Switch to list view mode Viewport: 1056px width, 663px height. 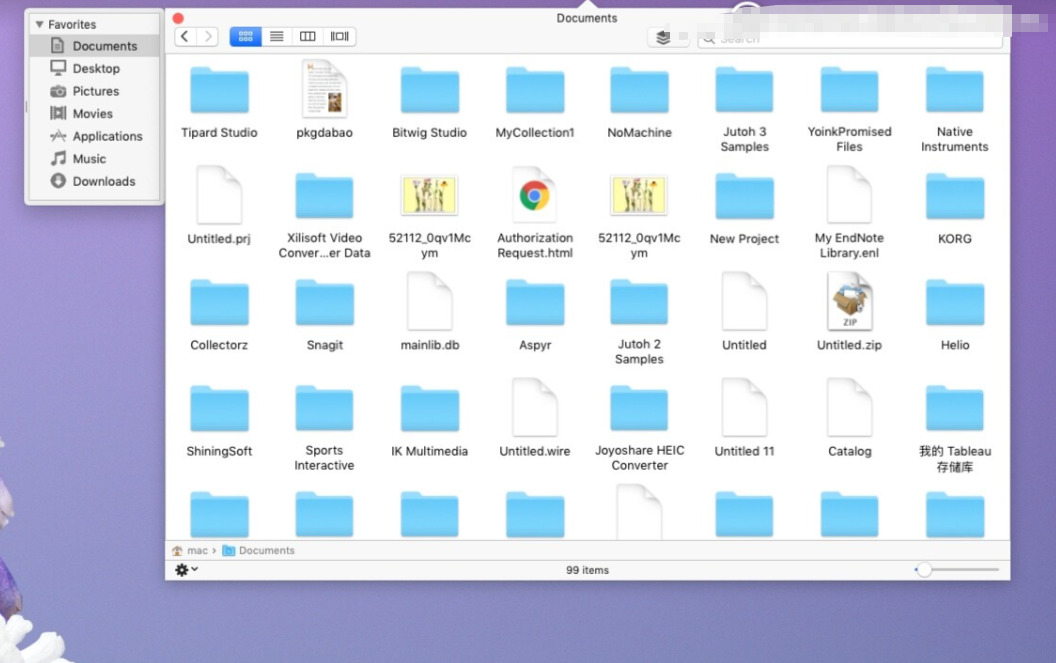(x=277, y=36)
